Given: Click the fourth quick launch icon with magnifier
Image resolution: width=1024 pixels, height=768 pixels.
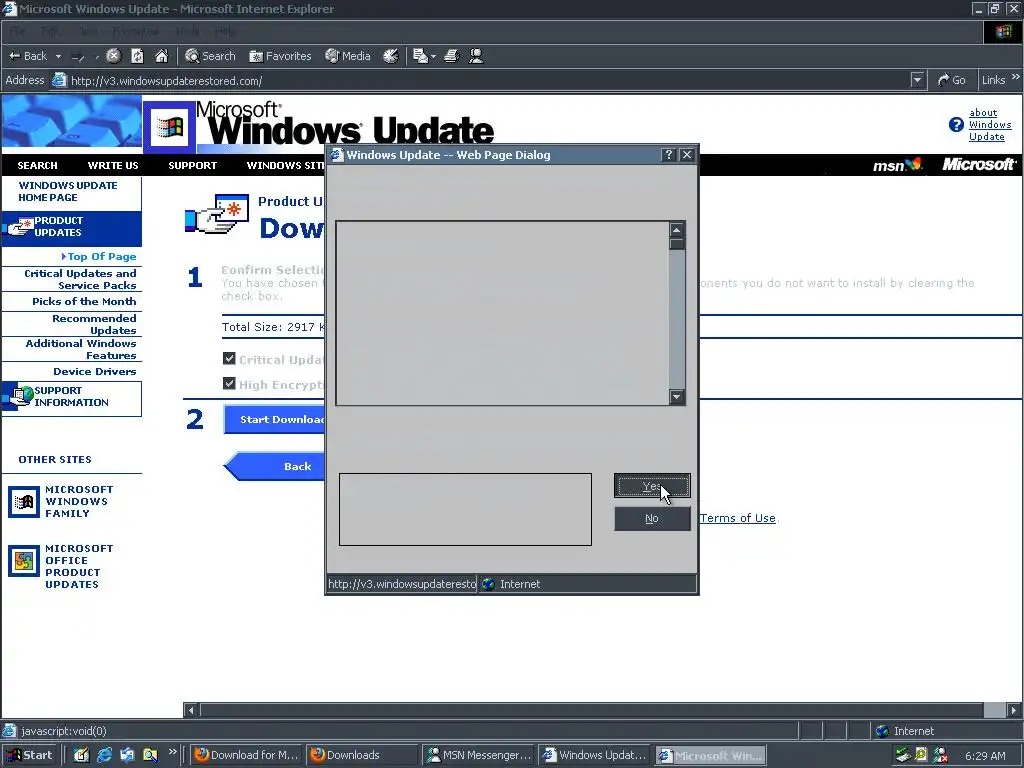Looking at the screenshot, I should 150,755.
